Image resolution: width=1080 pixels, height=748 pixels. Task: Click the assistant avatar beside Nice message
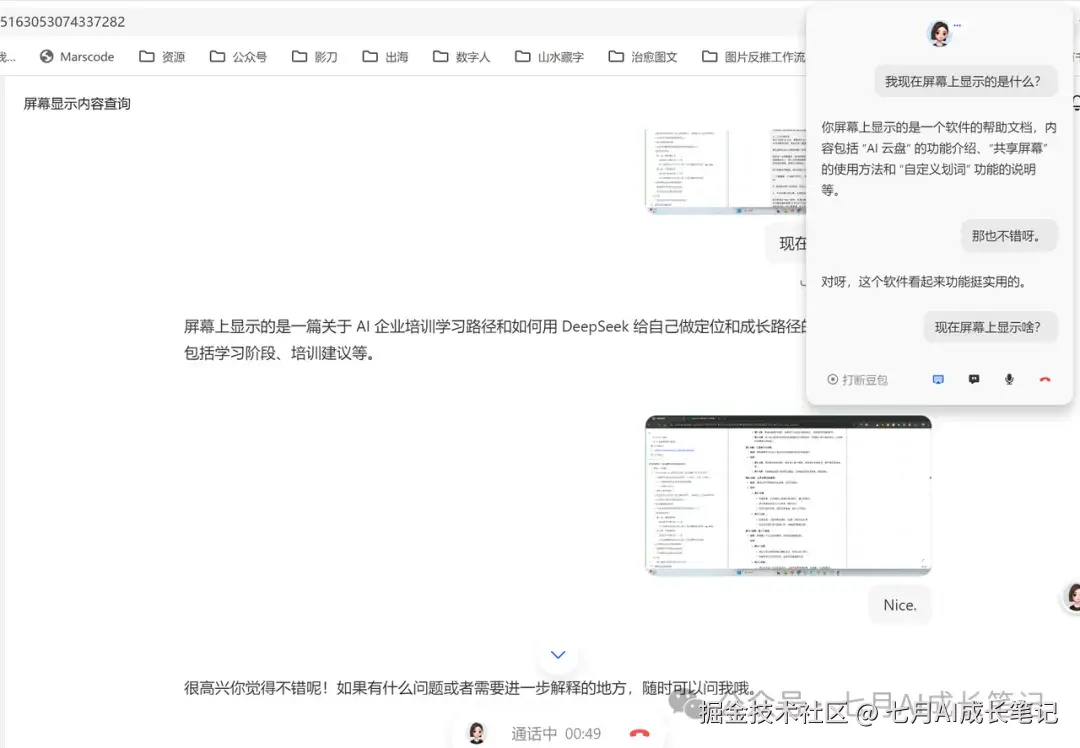tap(1072, 597)
